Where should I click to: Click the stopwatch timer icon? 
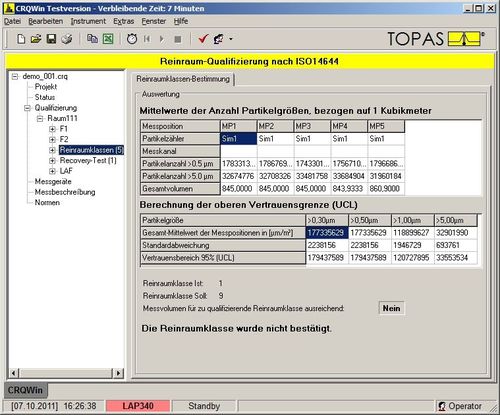132,39
